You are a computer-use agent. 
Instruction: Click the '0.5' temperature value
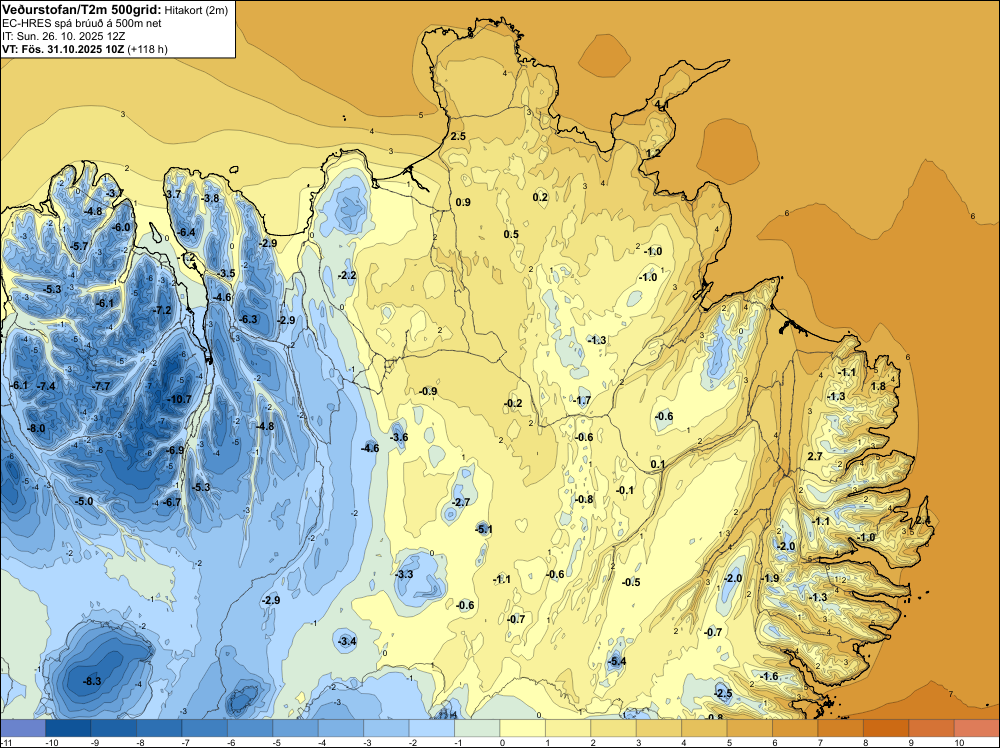click(x=511, y=234)
